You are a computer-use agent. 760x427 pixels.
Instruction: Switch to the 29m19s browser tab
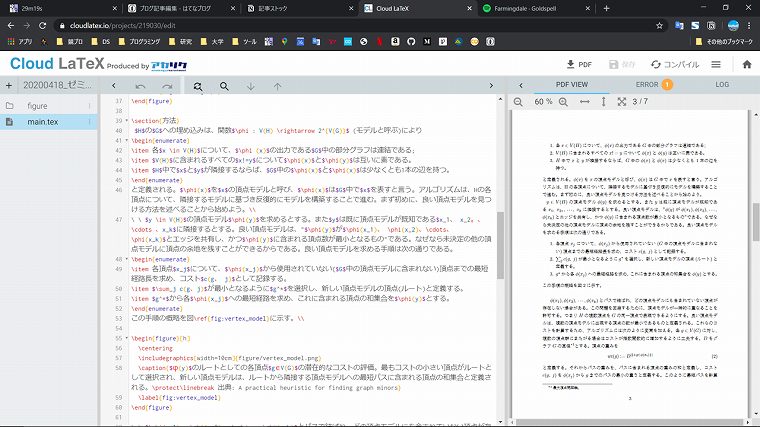[x=63, y=8]
